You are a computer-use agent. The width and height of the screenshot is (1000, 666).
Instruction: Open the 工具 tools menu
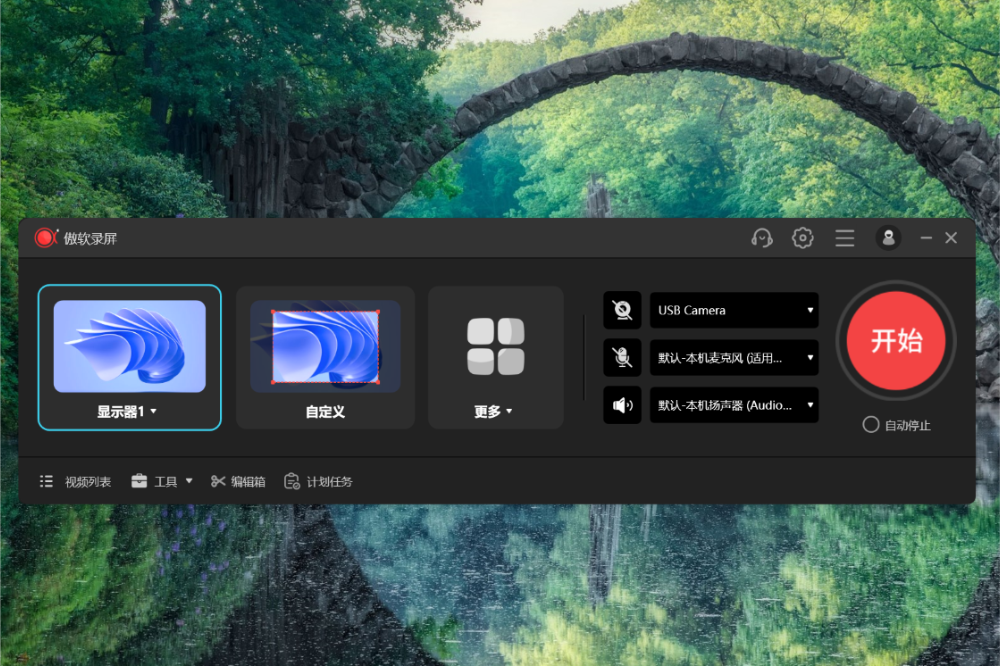click(162, 482)
